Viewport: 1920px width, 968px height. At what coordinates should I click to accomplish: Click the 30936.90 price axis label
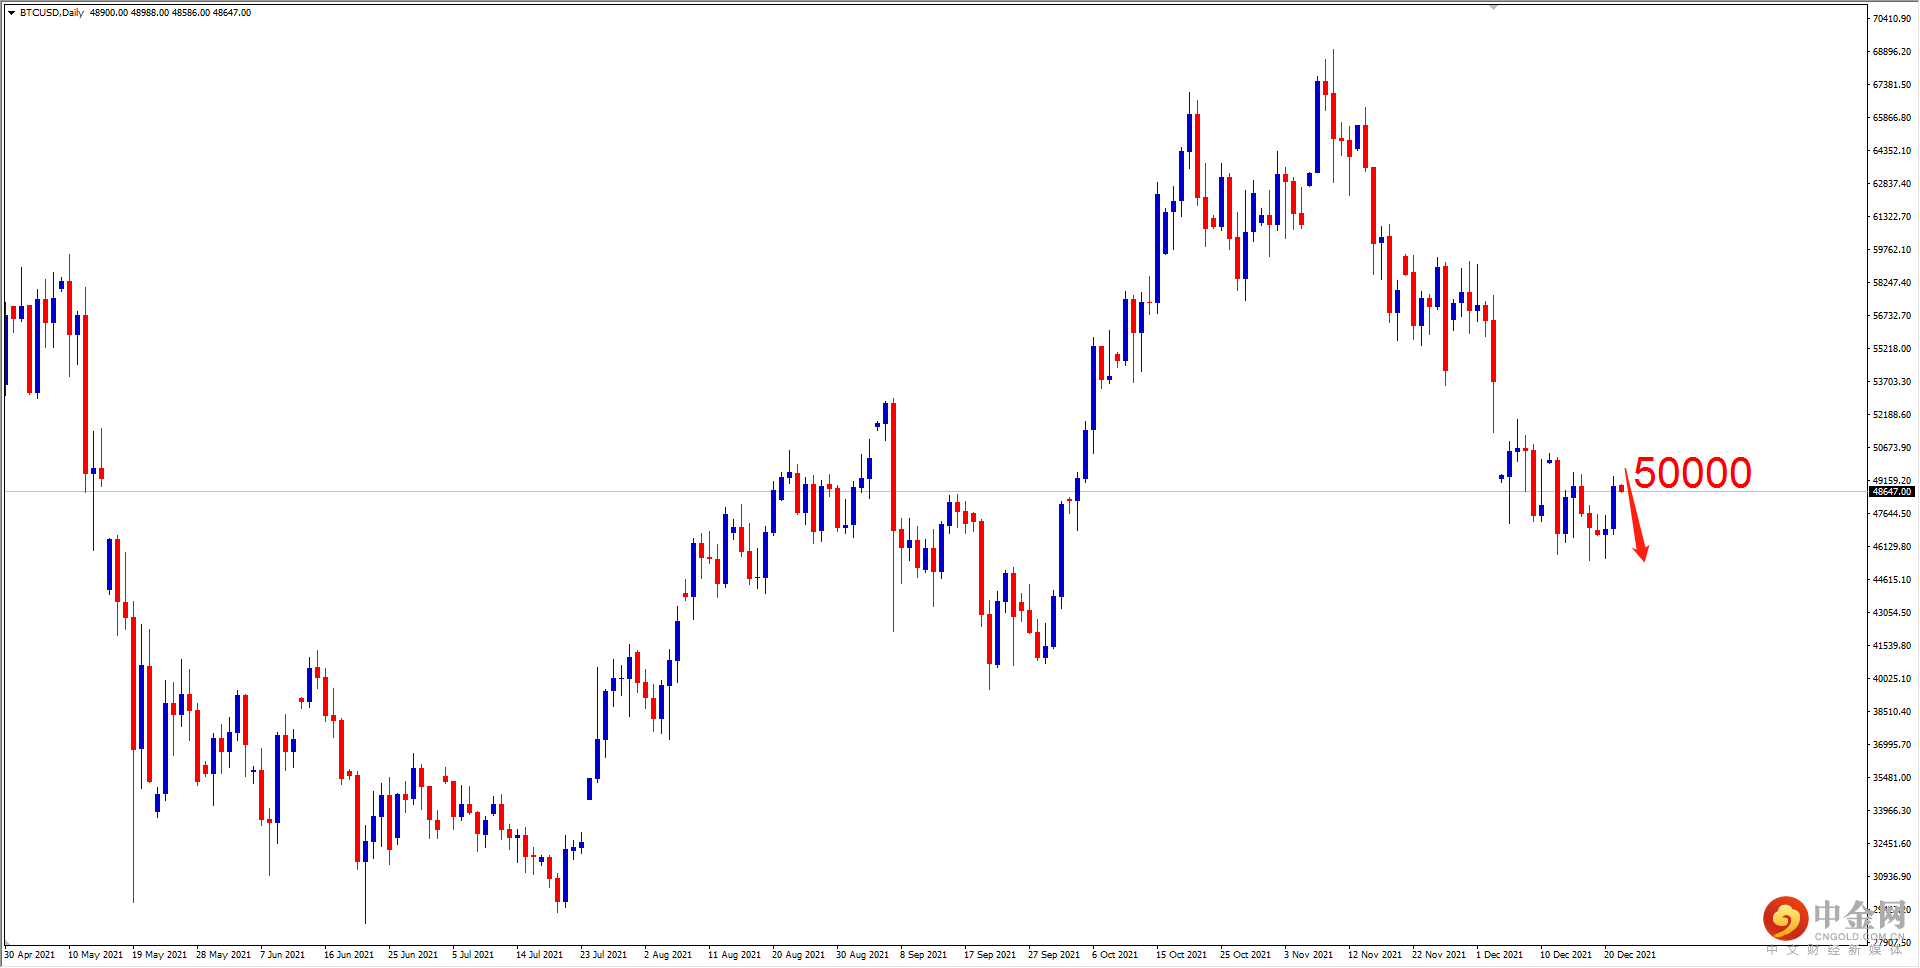pyautogui.click(x=1892, y=877)
